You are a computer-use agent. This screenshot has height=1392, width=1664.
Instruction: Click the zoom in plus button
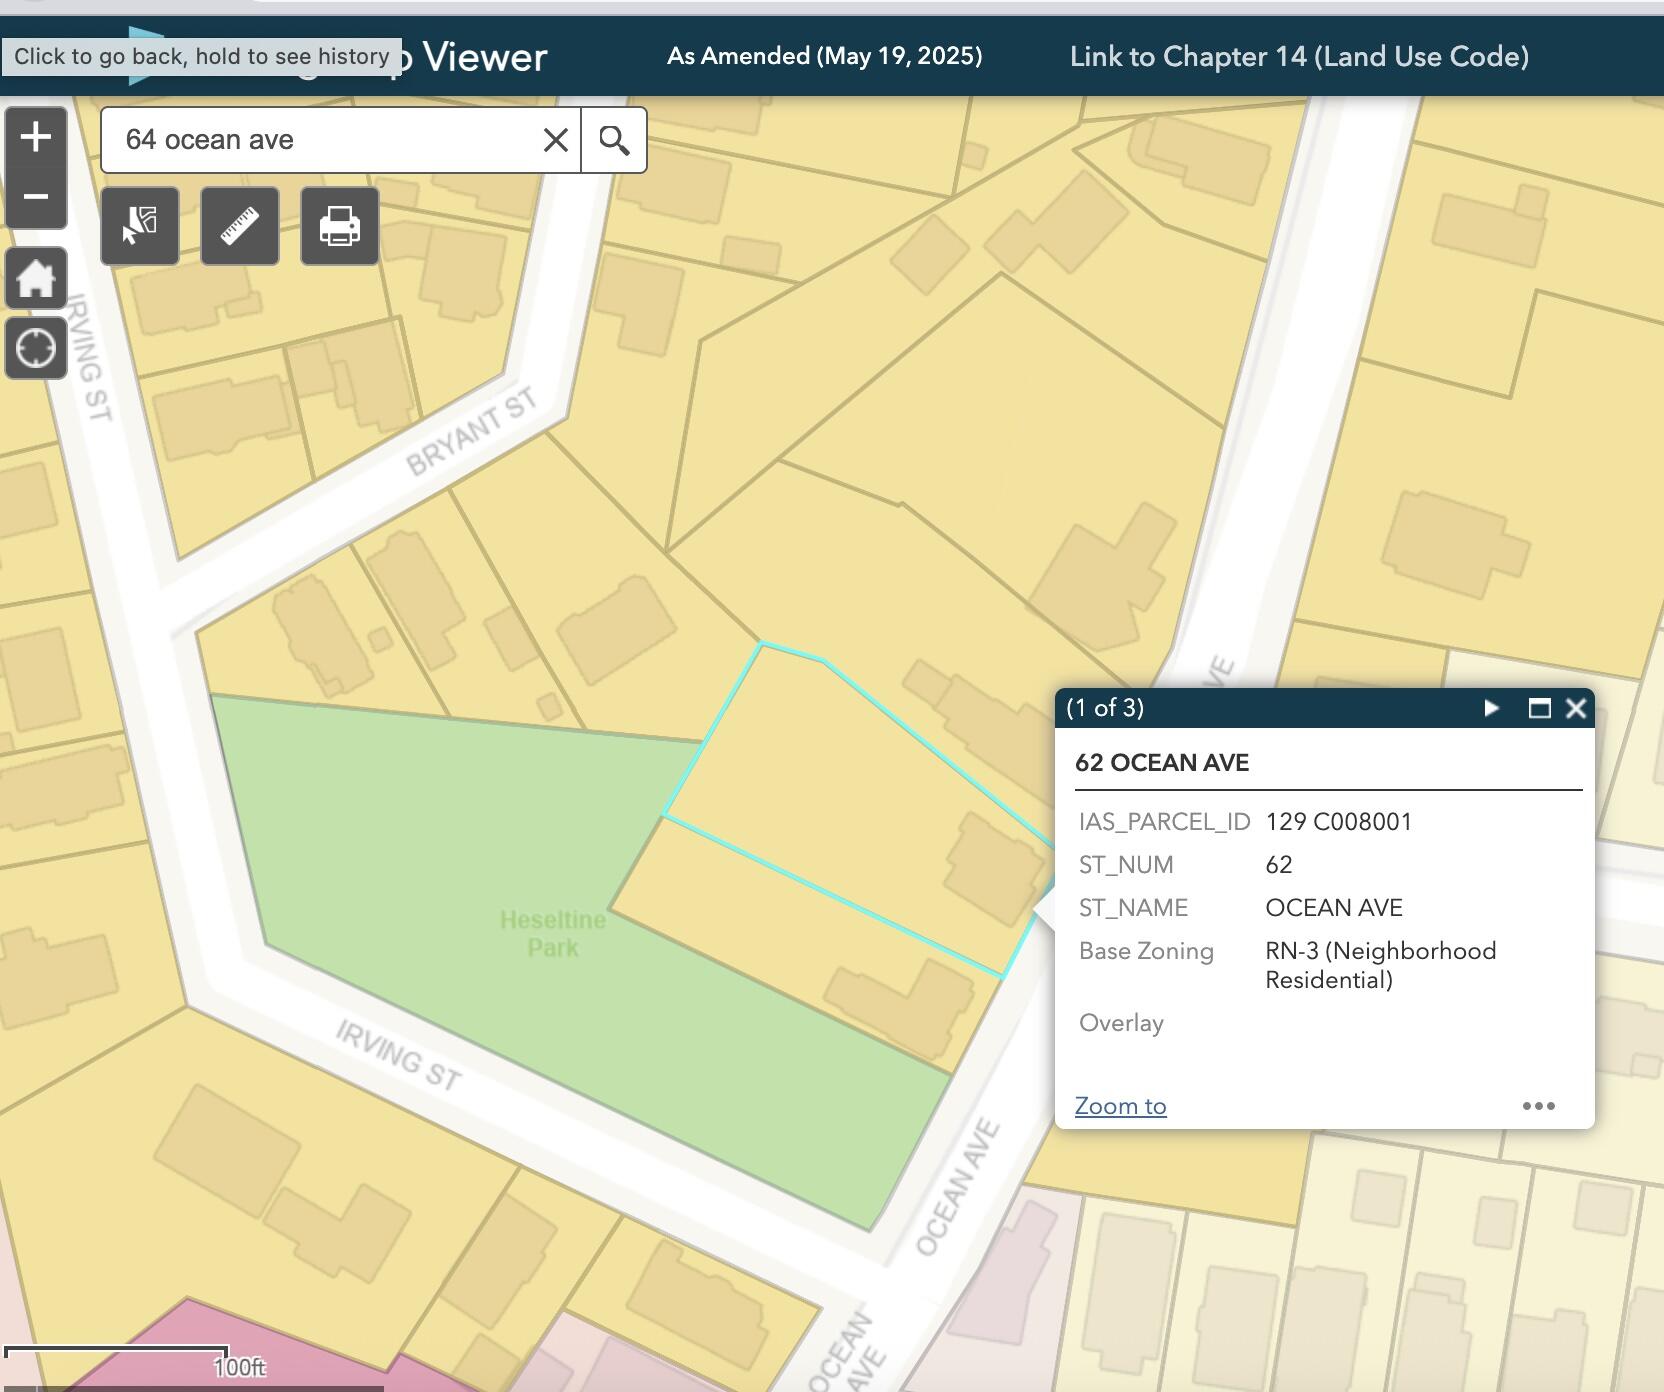click(x=36, y=137)
